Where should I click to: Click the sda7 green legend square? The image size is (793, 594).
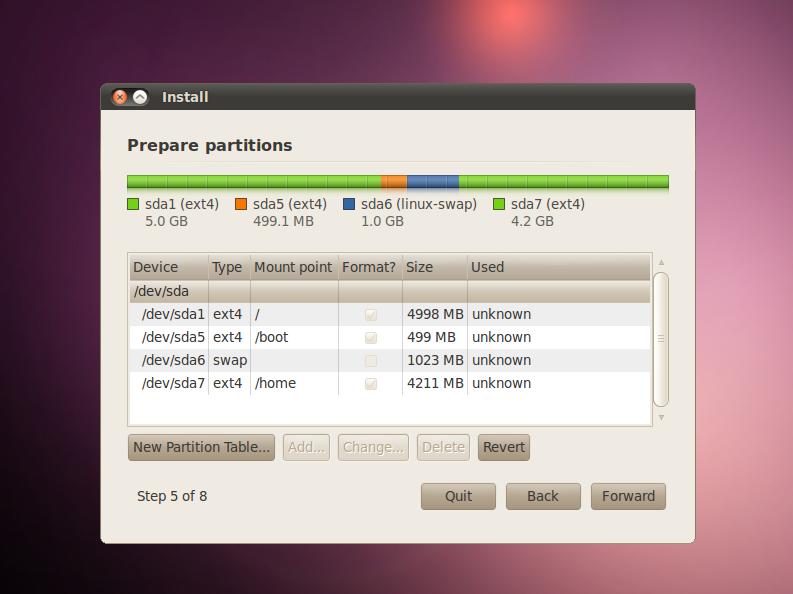(499, 204)
